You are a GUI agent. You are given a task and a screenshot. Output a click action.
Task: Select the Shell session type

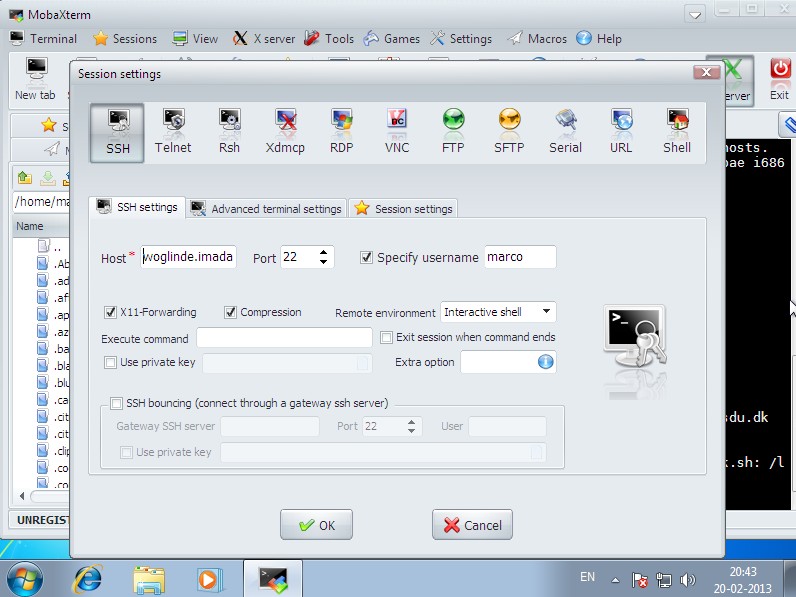pyautogui.click(x=677, y=133)
